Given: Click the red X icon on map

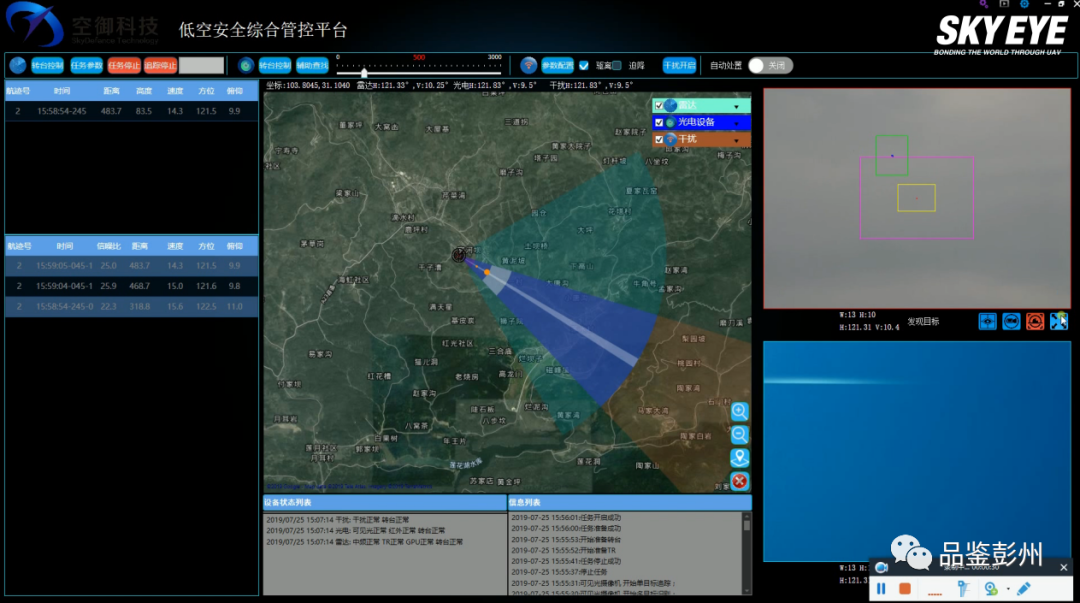Looking at the screenshot, I should click(740, 481).
